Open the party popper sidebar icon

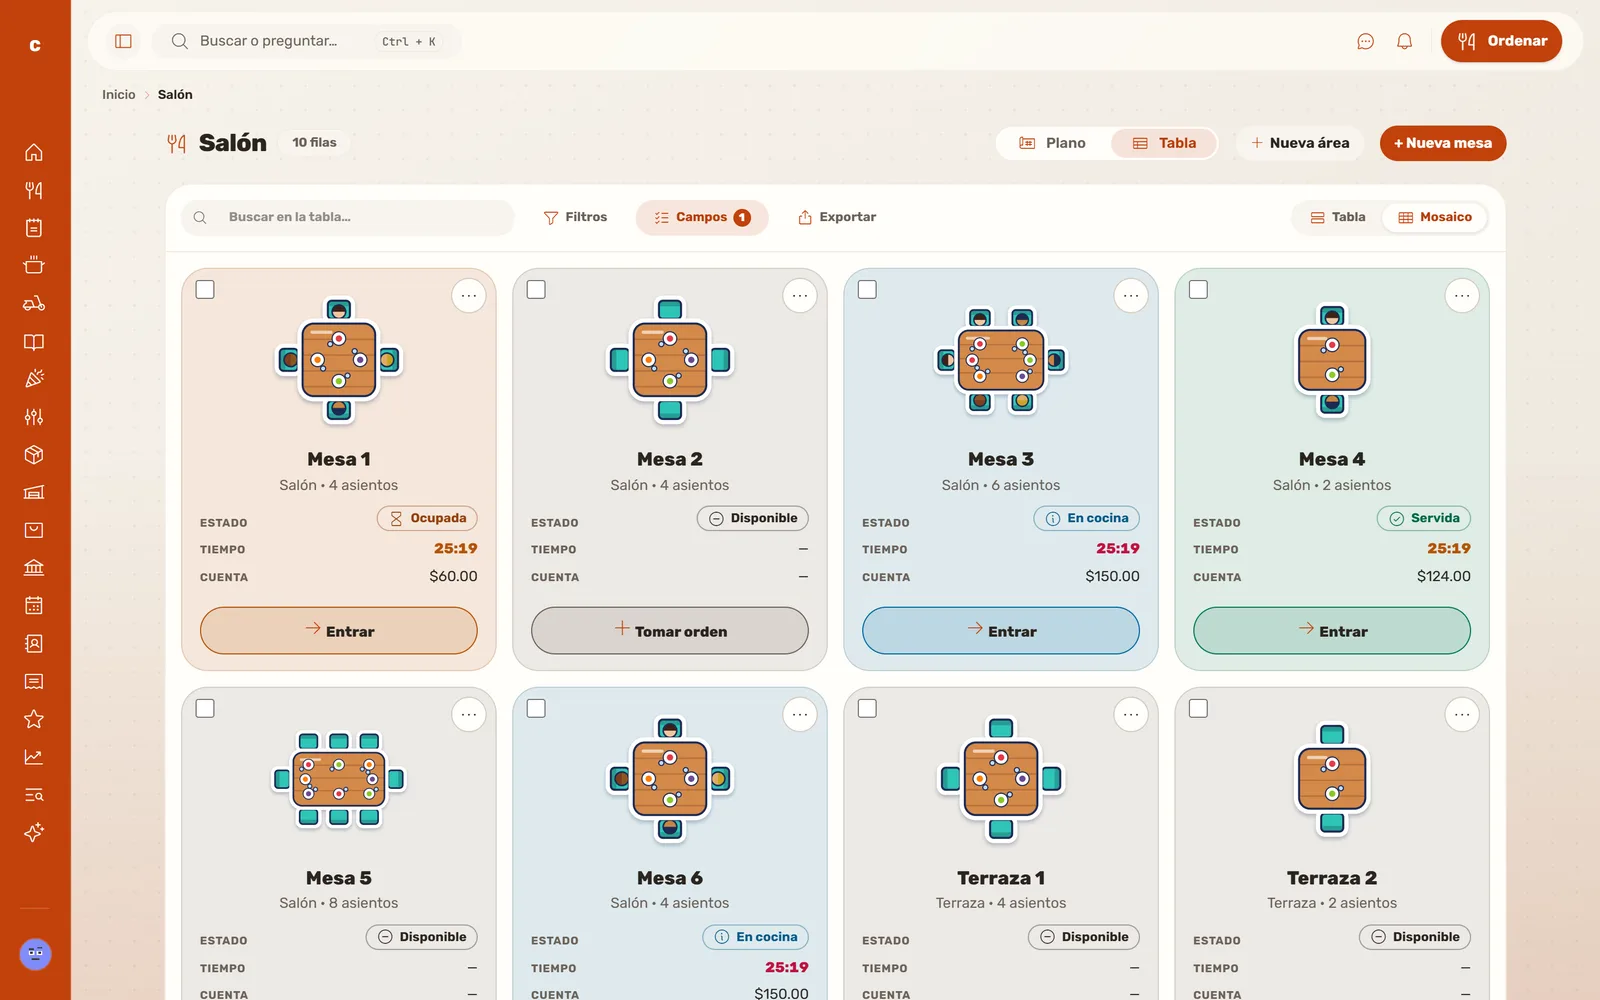[34, 379]
